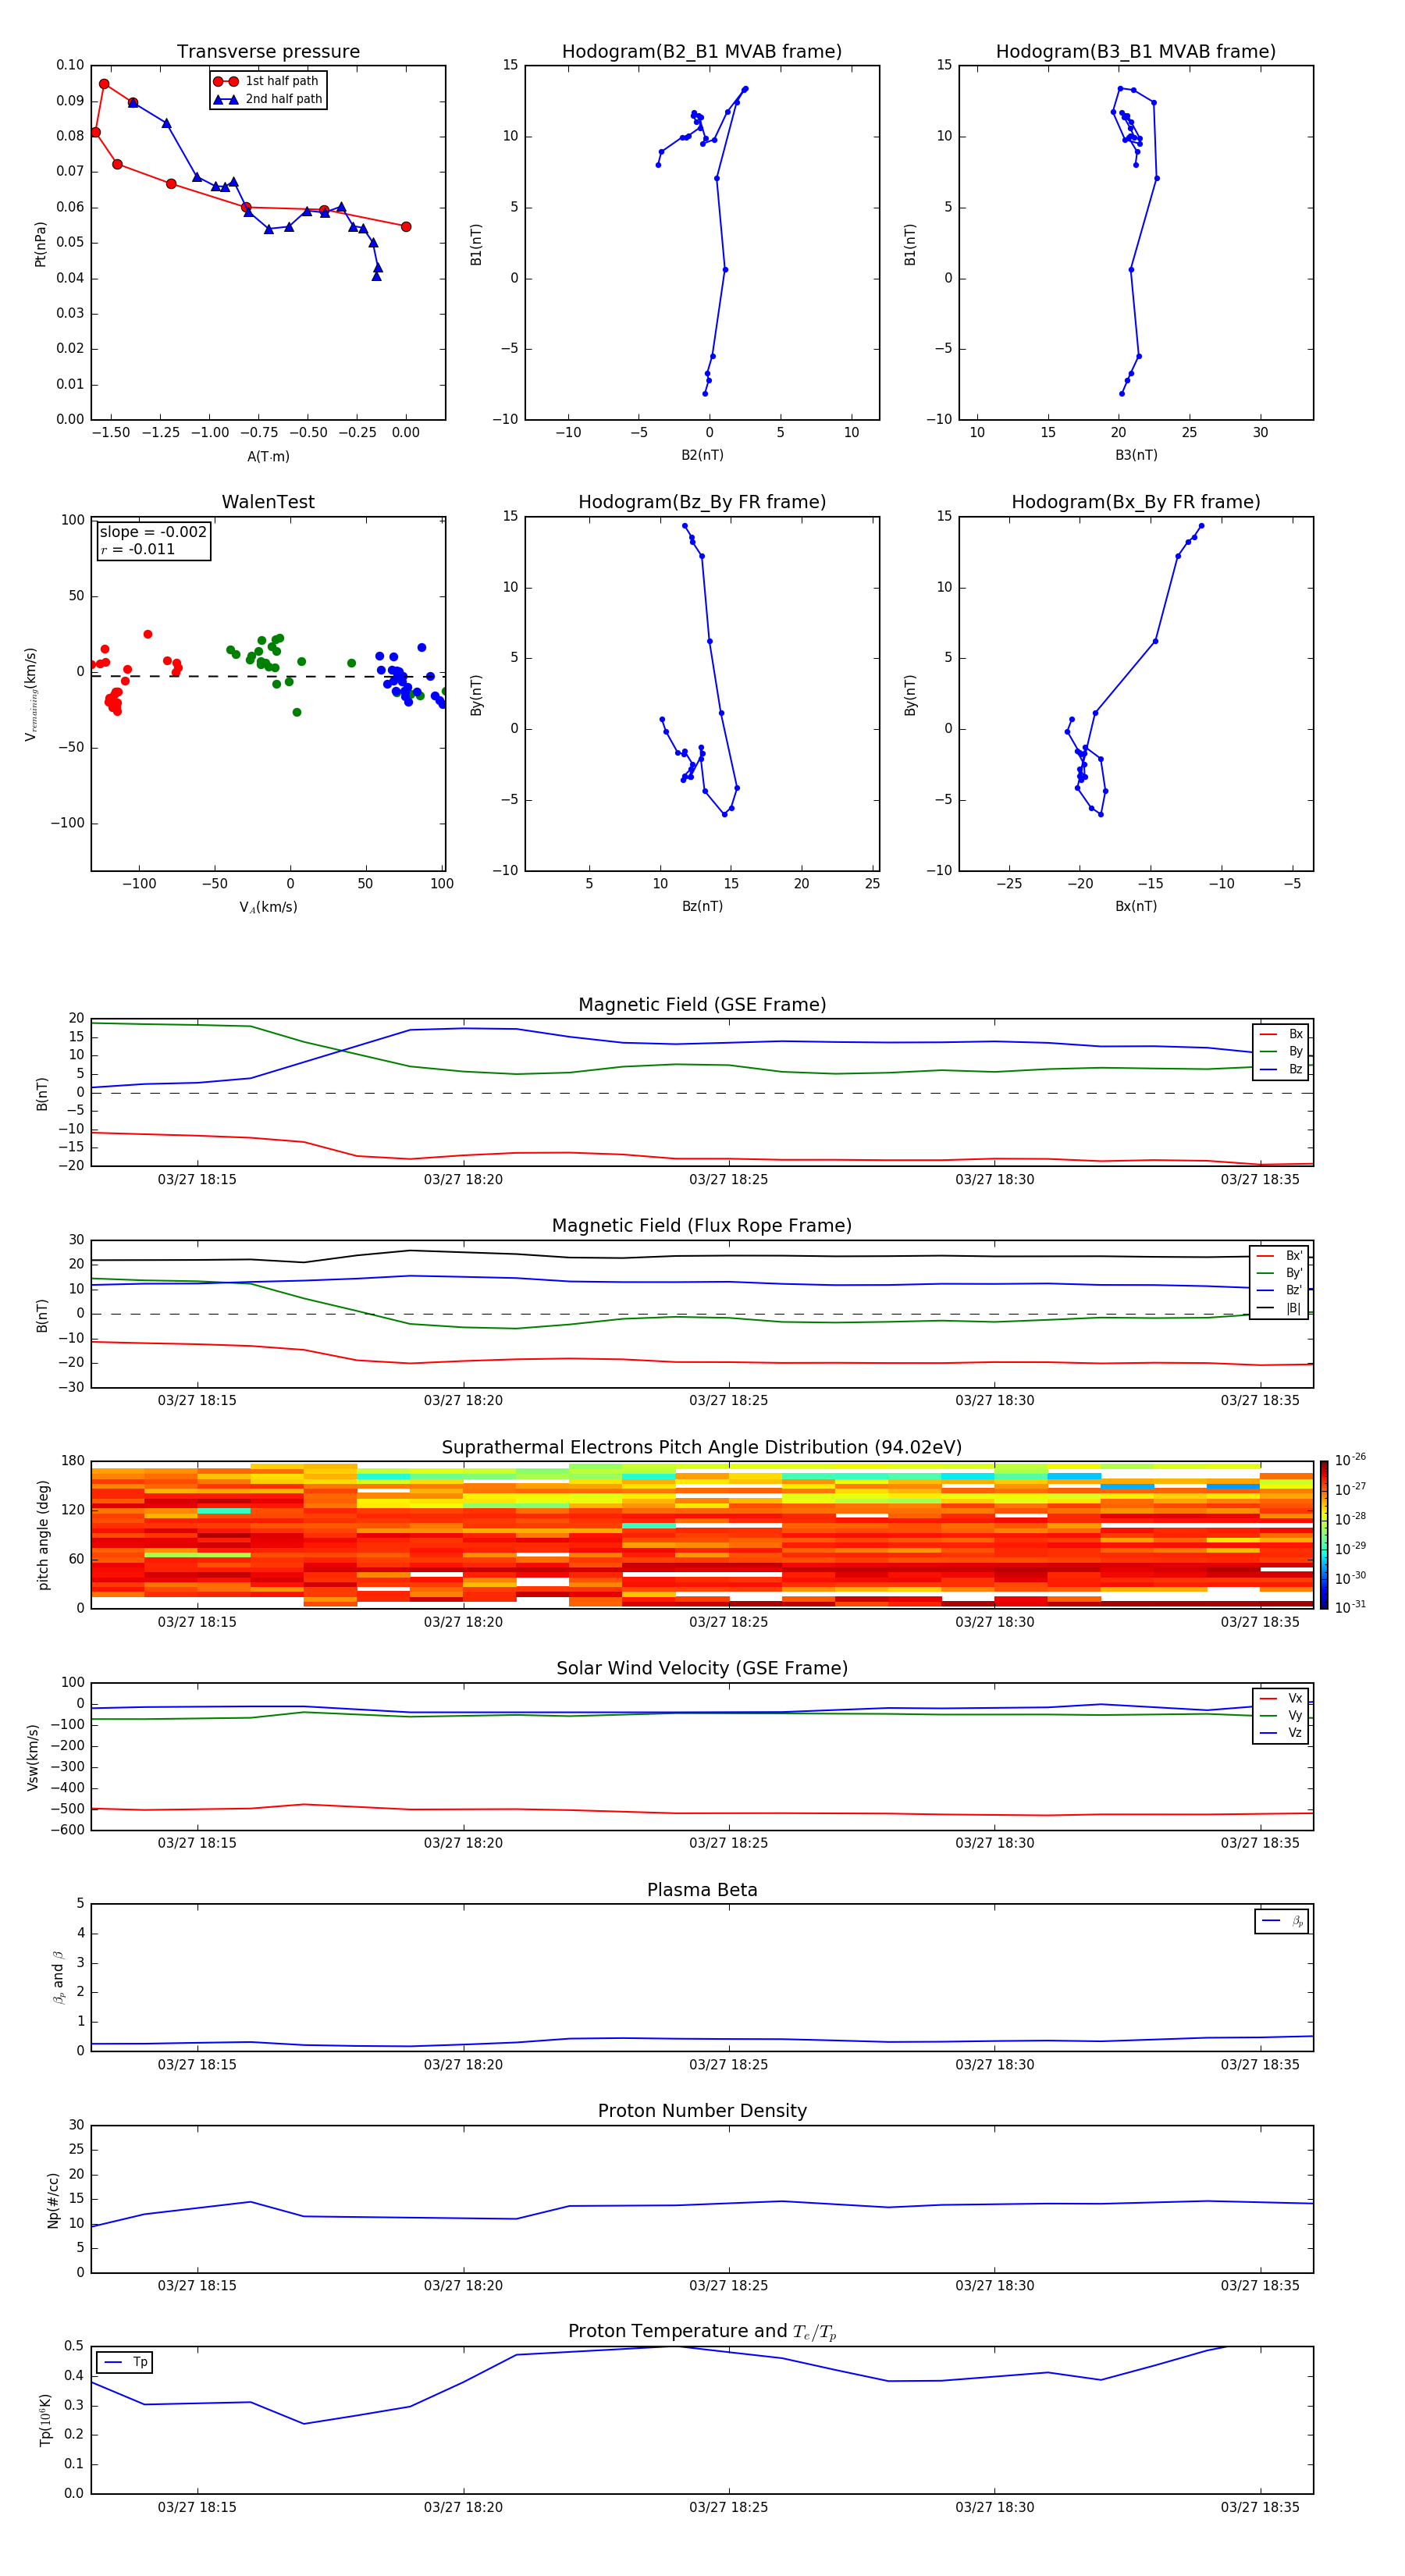
Task: Click the "Bx(nT)" x-axis label
Action: click(1136, 906)
